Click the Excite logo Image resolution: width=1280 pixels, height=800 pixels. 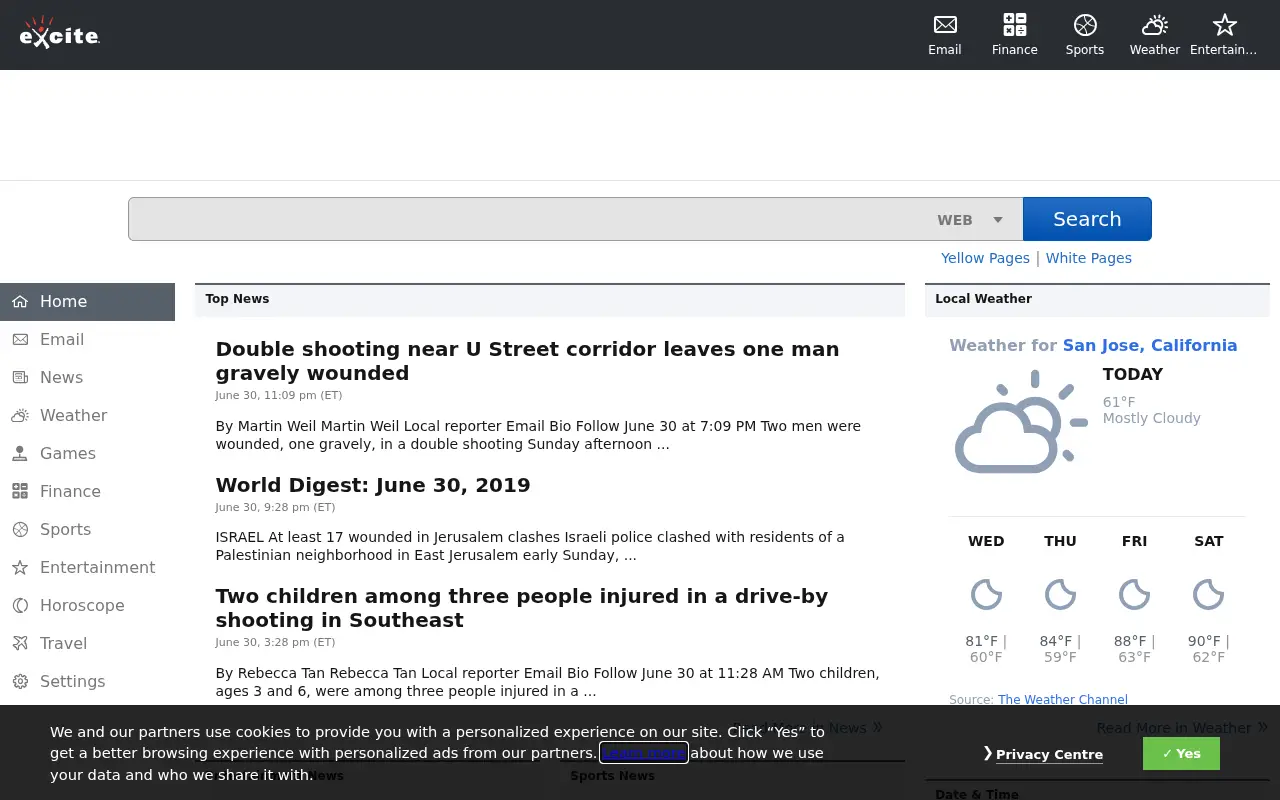coord(59,33)
